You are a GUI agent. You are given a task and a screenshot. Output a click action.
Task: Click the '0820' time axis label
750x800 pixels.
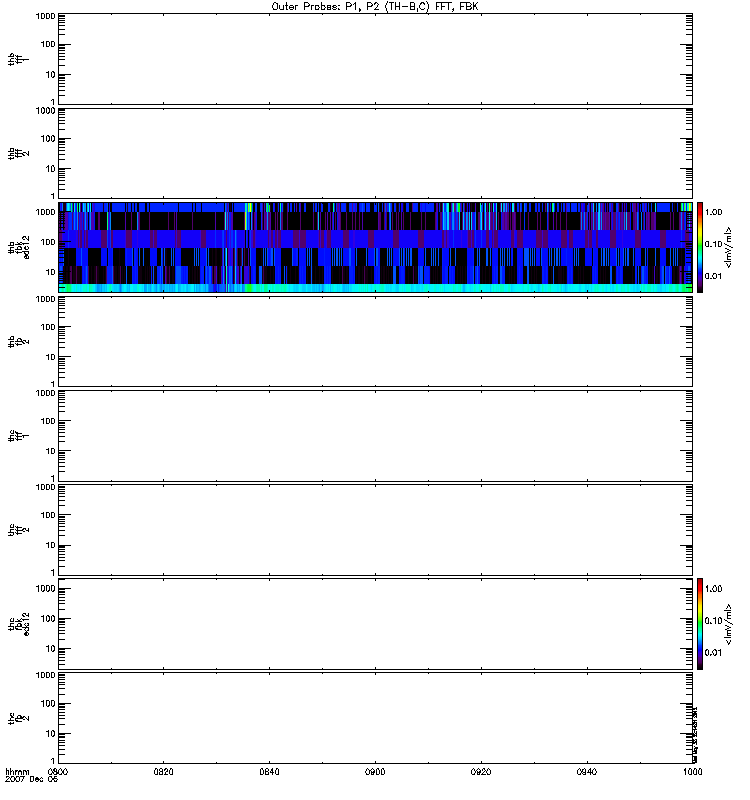[163, 771]
